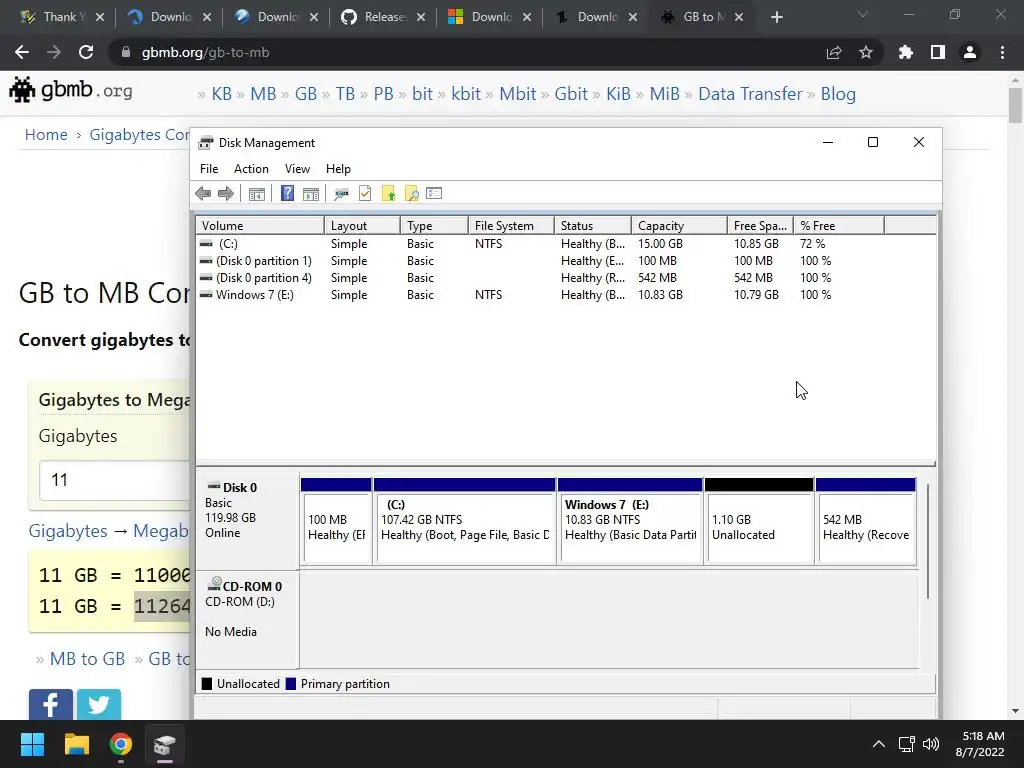Open the Help menu in Disk Management

338,168
